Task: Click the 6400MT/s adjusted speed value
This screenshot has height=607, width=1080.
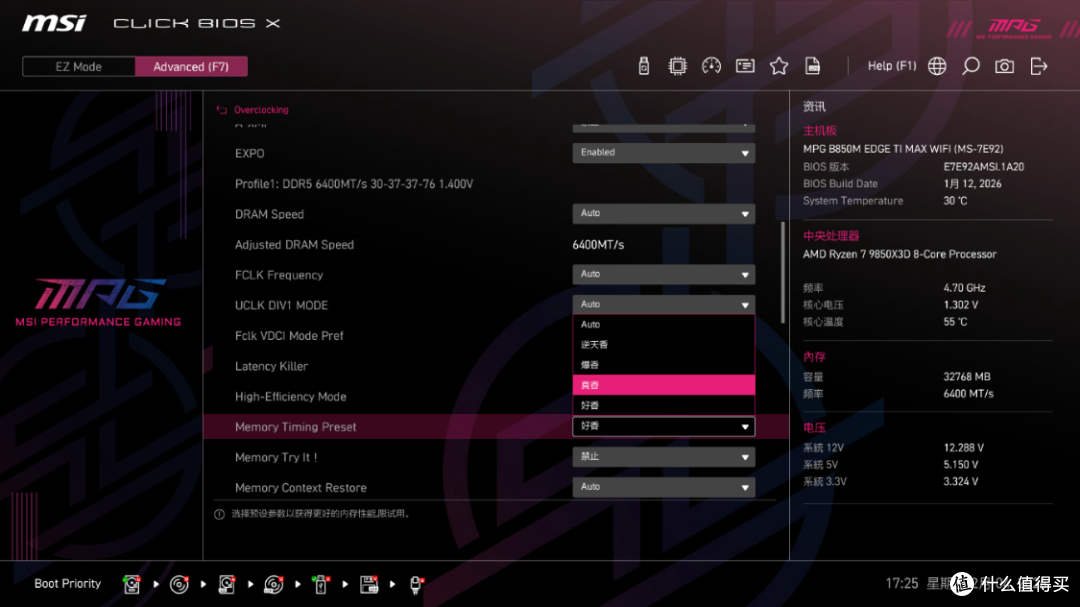Action: (598, 245)
